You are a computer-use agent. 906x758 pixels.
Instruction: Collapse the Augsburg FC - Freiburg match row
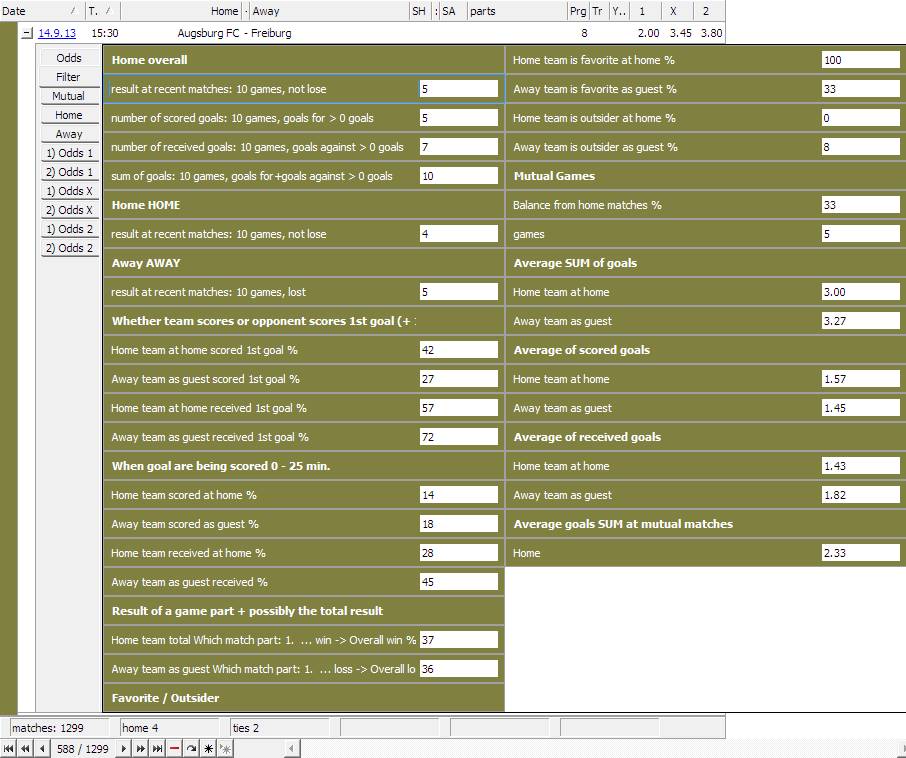(x=27, y=34)
